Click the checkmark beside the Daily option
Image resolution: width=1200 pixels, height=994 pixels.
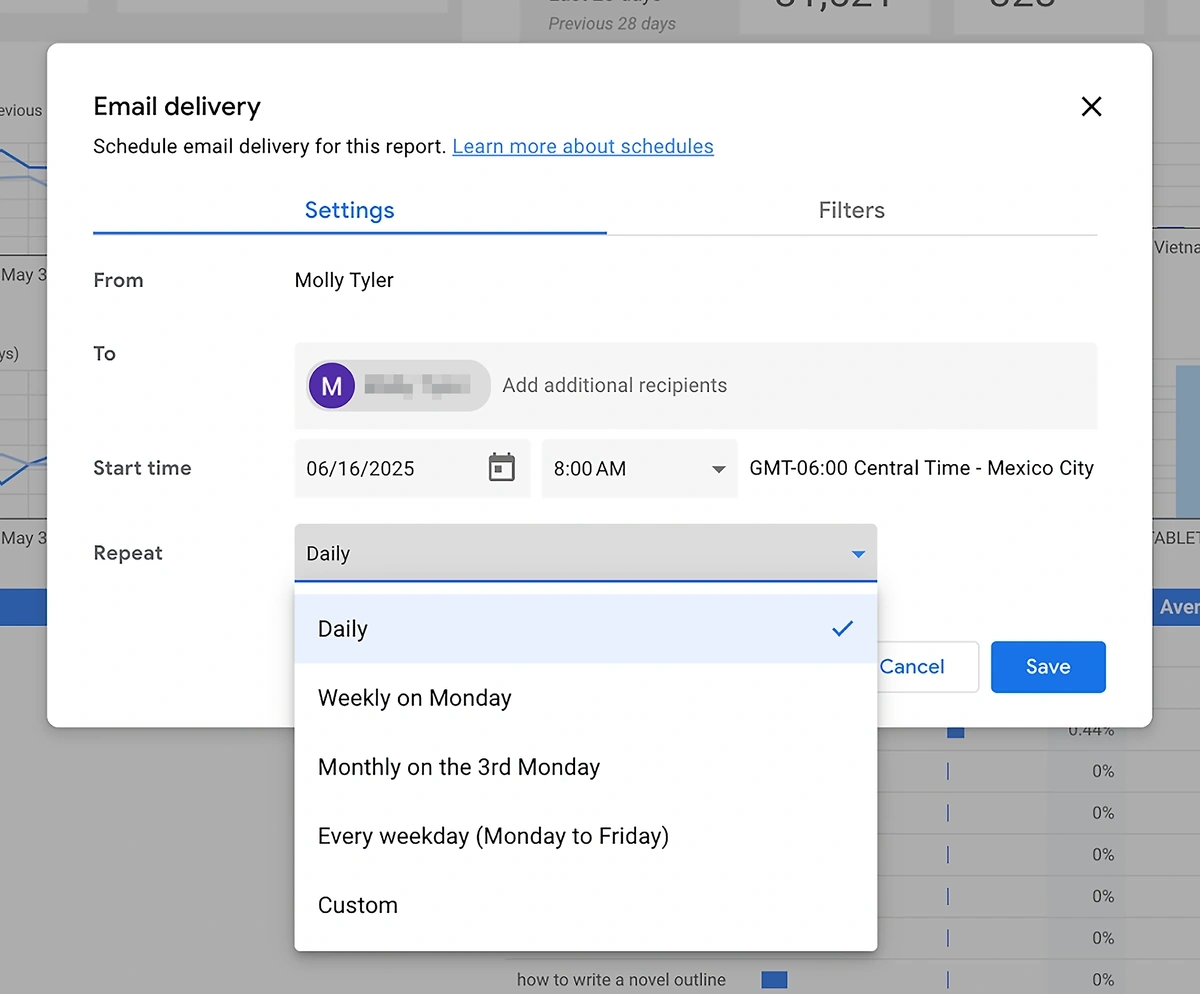point(839,629)
